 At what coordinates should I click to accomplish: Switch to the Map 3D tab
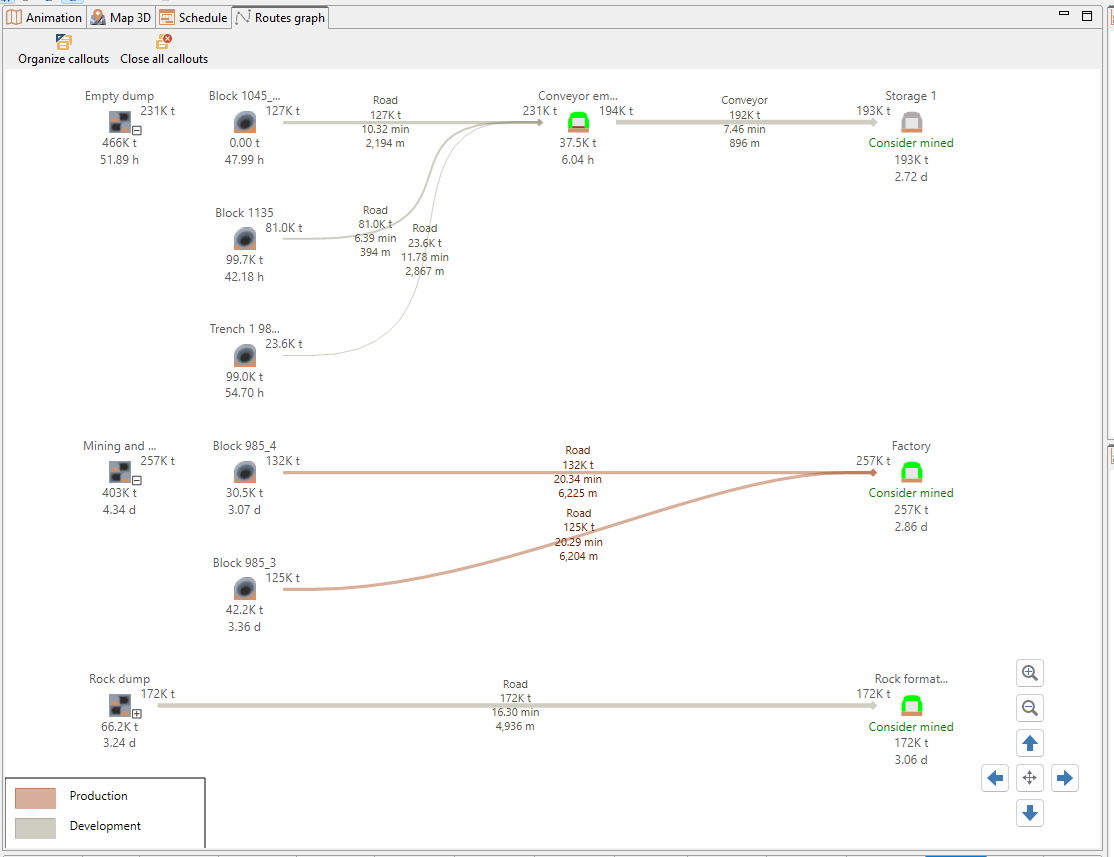tap(121, 18)
